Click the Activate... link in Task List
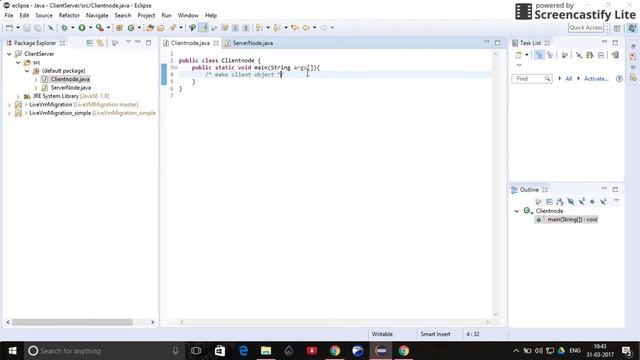640x360 pixels. [596, 79]
